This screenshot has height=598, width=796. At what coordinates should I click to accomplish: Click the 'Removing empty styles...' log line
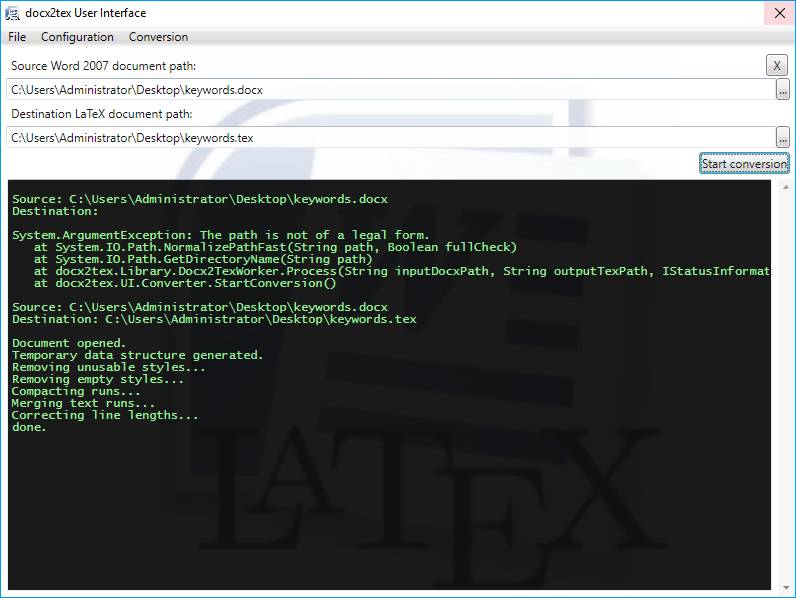click(x=98, y=379)
